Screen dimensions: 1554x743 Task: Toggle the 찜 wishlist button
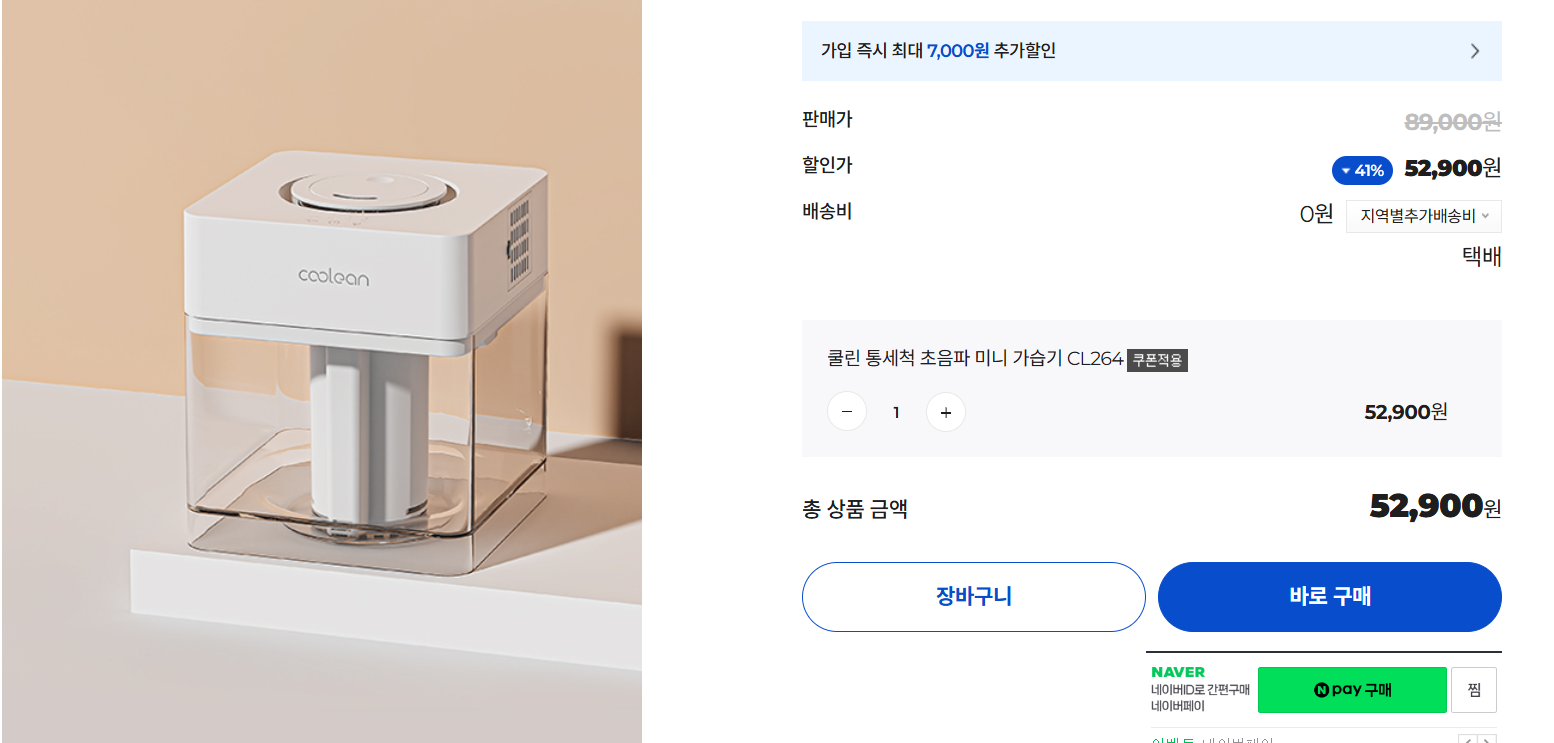pyautogui.click(x=1475, y=689)
